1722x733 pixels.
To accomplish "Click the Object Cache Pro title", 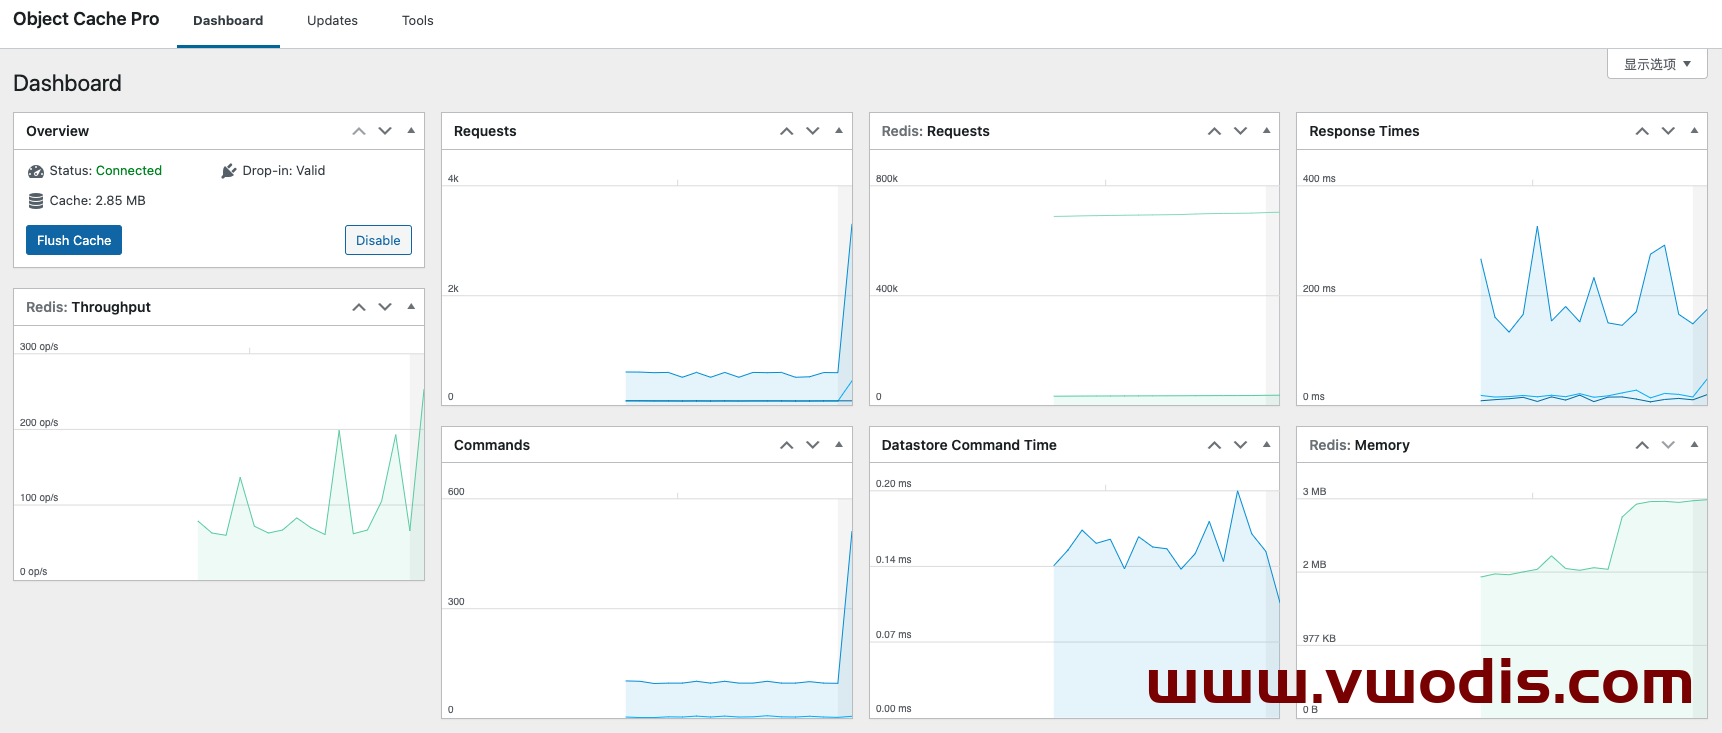I will pyautogui.click(x=86, y=19).
